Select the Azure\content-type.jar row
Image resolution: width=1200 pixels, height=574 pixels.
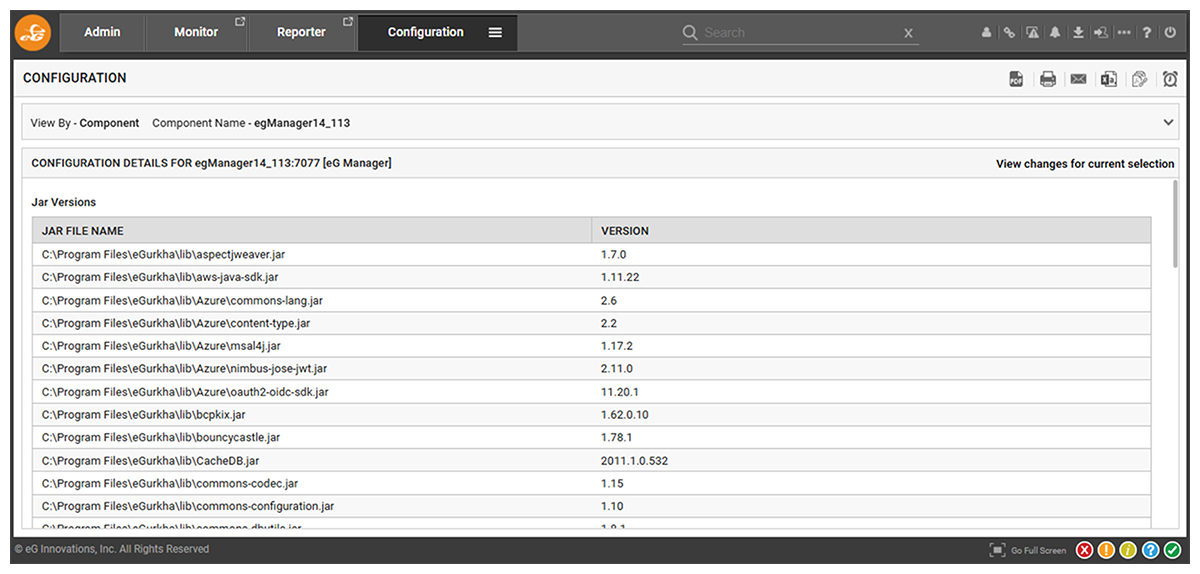tap(592, 324)
